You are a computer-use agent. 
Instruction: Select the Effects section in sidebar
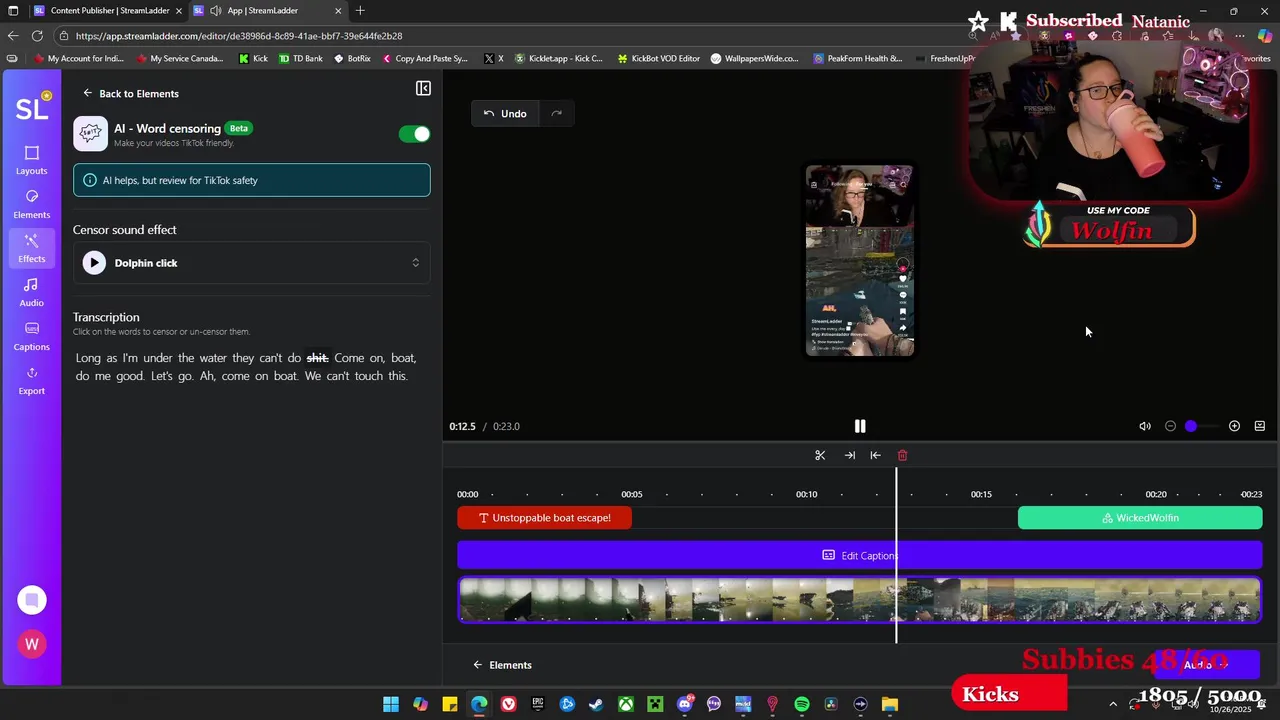pyautogui.click(x=31, y=248)
